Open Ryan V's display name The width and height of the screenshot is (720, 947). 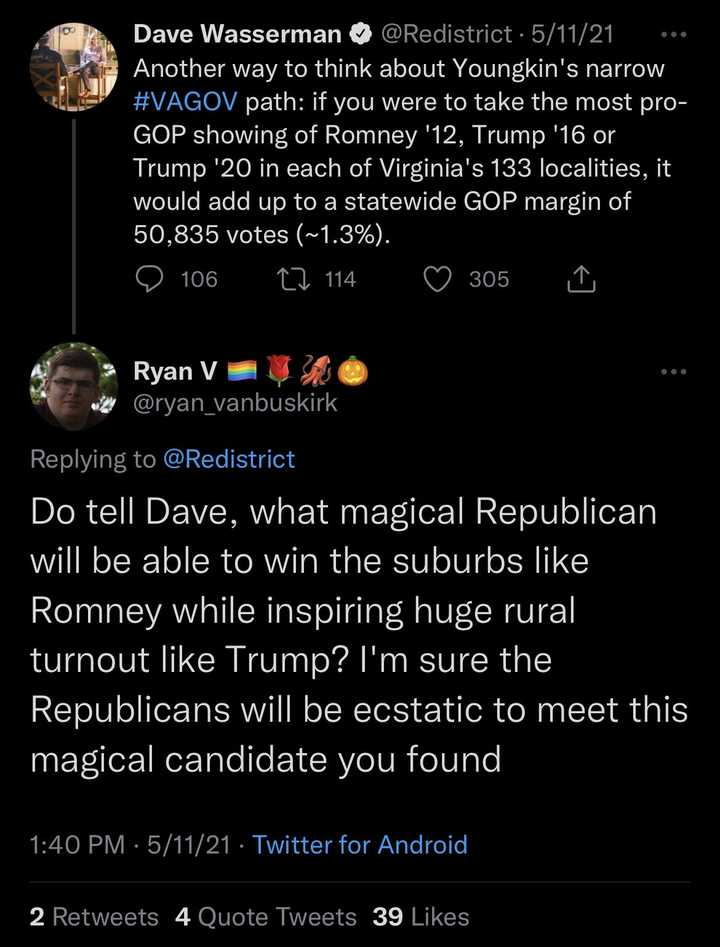point(165,372)
